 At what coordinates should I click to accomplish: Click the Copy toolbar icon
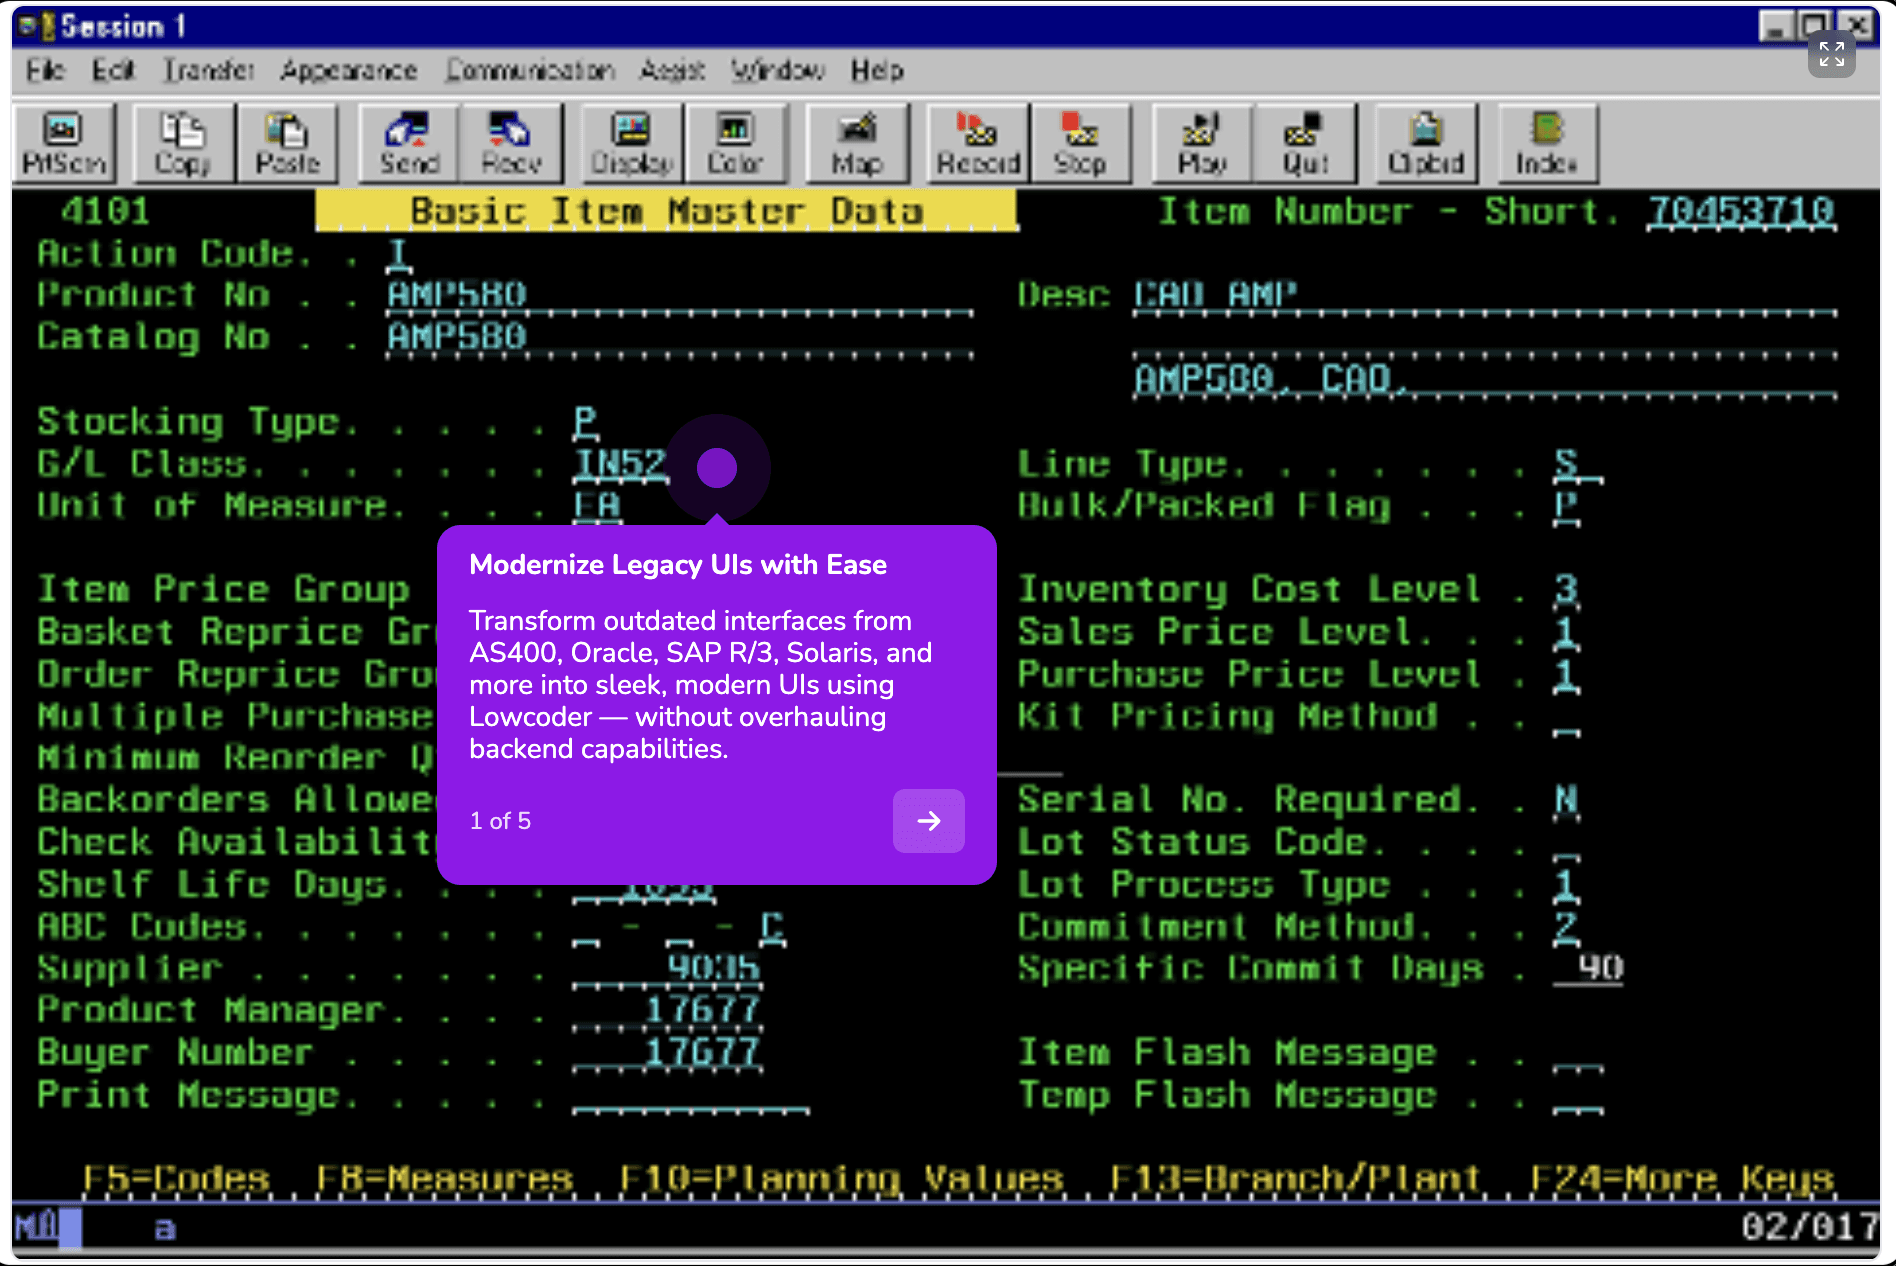pos(182,144)
